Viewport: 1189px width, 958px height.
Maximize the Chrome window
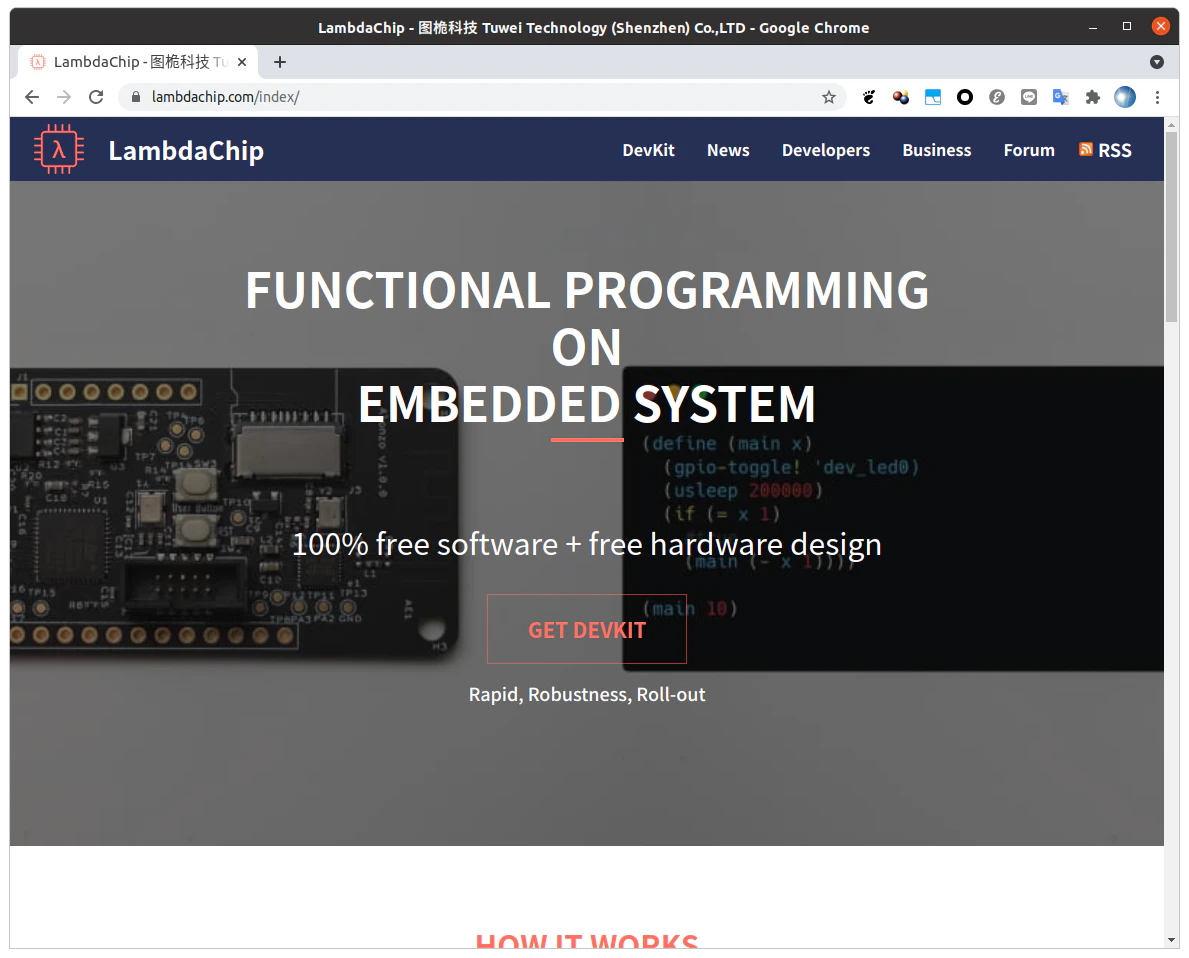click(1127, 27)
